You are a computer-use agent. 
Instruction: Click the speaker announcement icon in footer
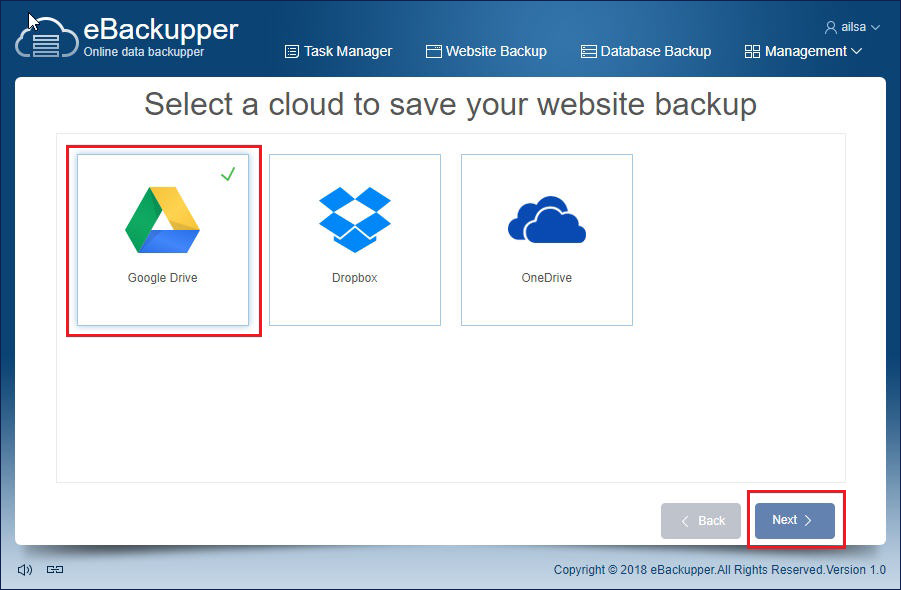tap(25, 569)
